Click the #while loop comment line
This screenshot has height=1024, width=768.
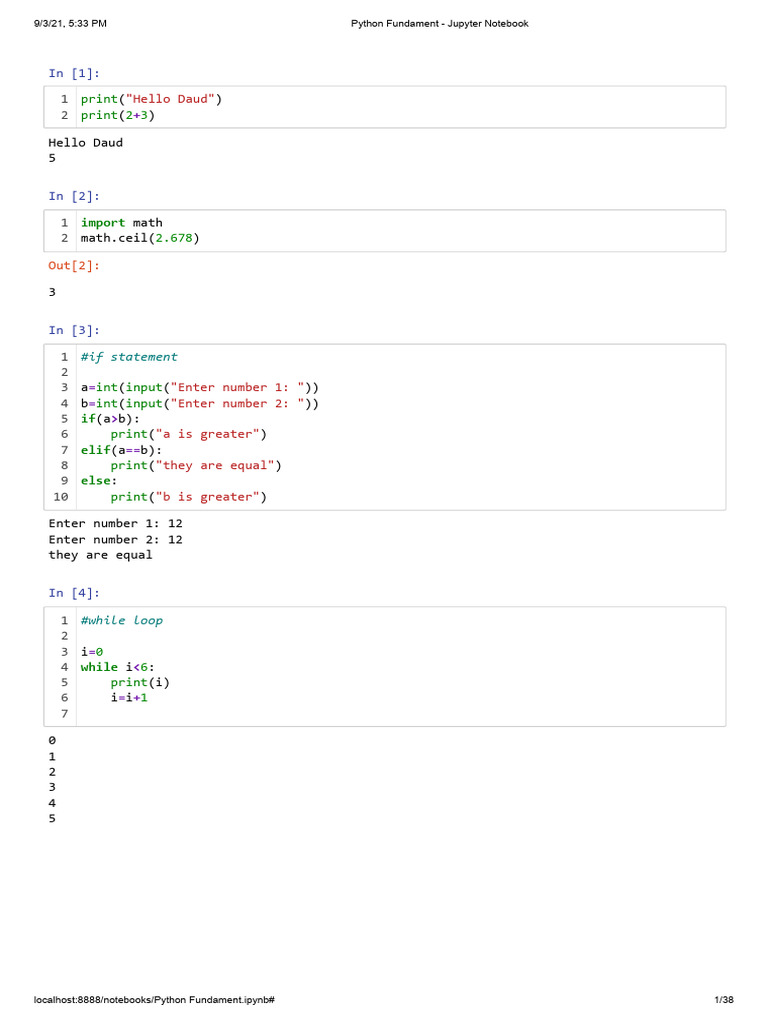[x=122, y=620]
